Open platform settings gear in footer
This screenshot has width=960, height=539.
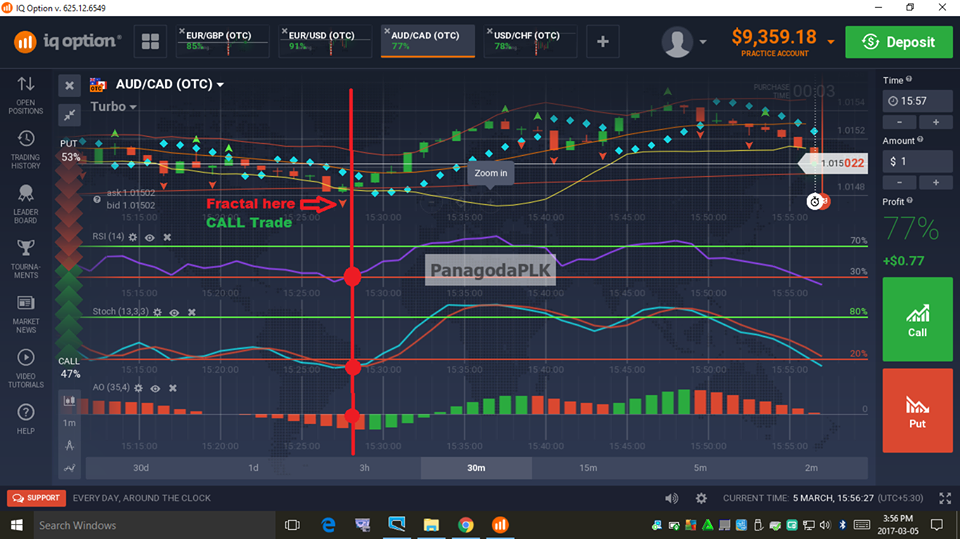pyautogui.click(x=701, y=498)
